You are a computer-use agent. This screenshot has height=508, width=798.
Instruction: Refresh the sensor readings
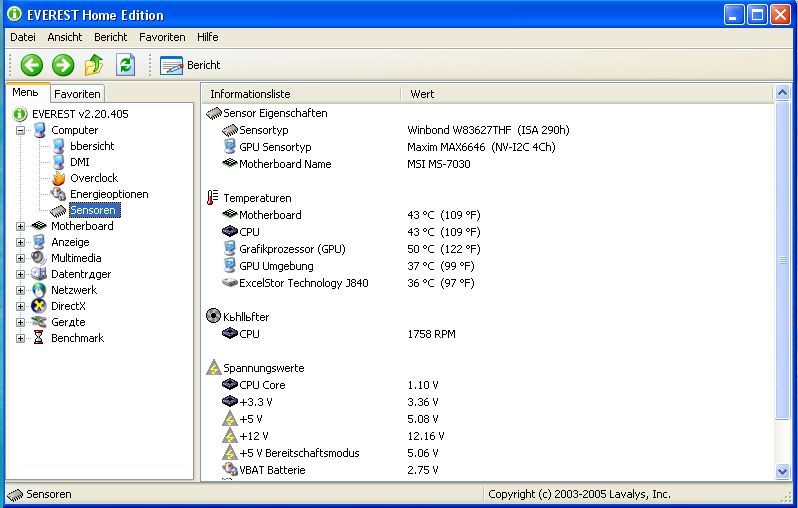[x=125, y=65]
